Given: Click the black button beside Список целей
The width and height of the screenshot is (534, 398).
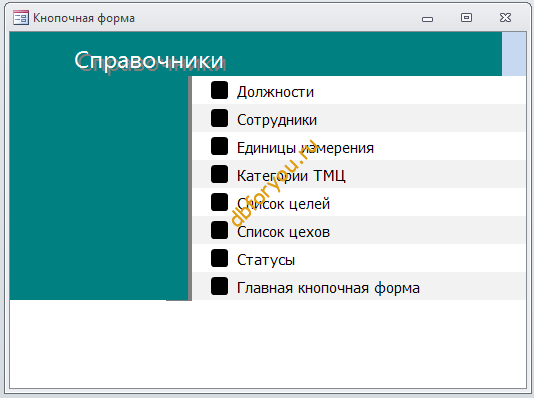Looking at the screenshot, I should (219, 202).
